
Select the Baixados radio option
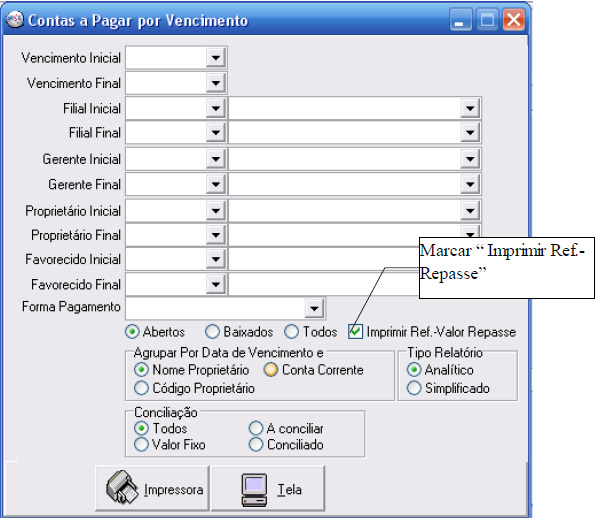211,332
